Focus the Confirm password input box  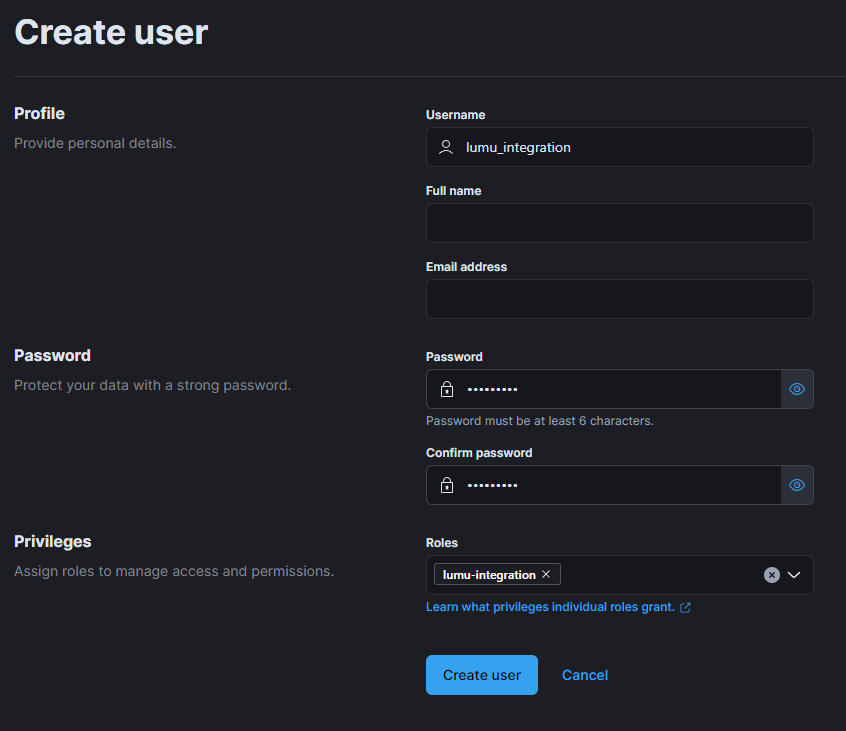(x=610, y=485)
